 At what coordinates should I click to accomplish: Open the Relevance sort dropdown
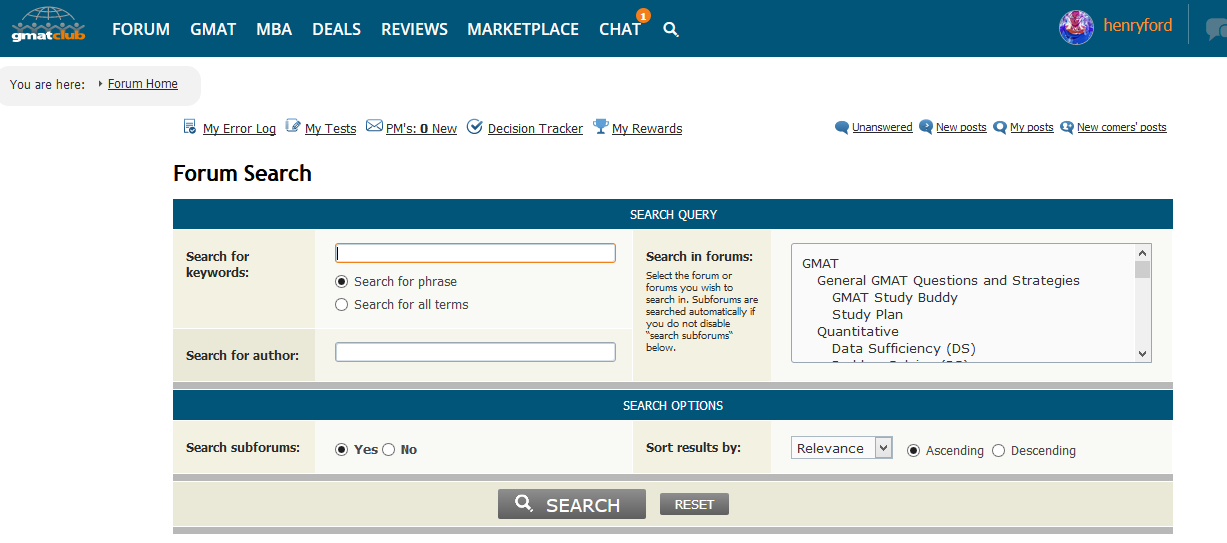click(x=841, y=448)
